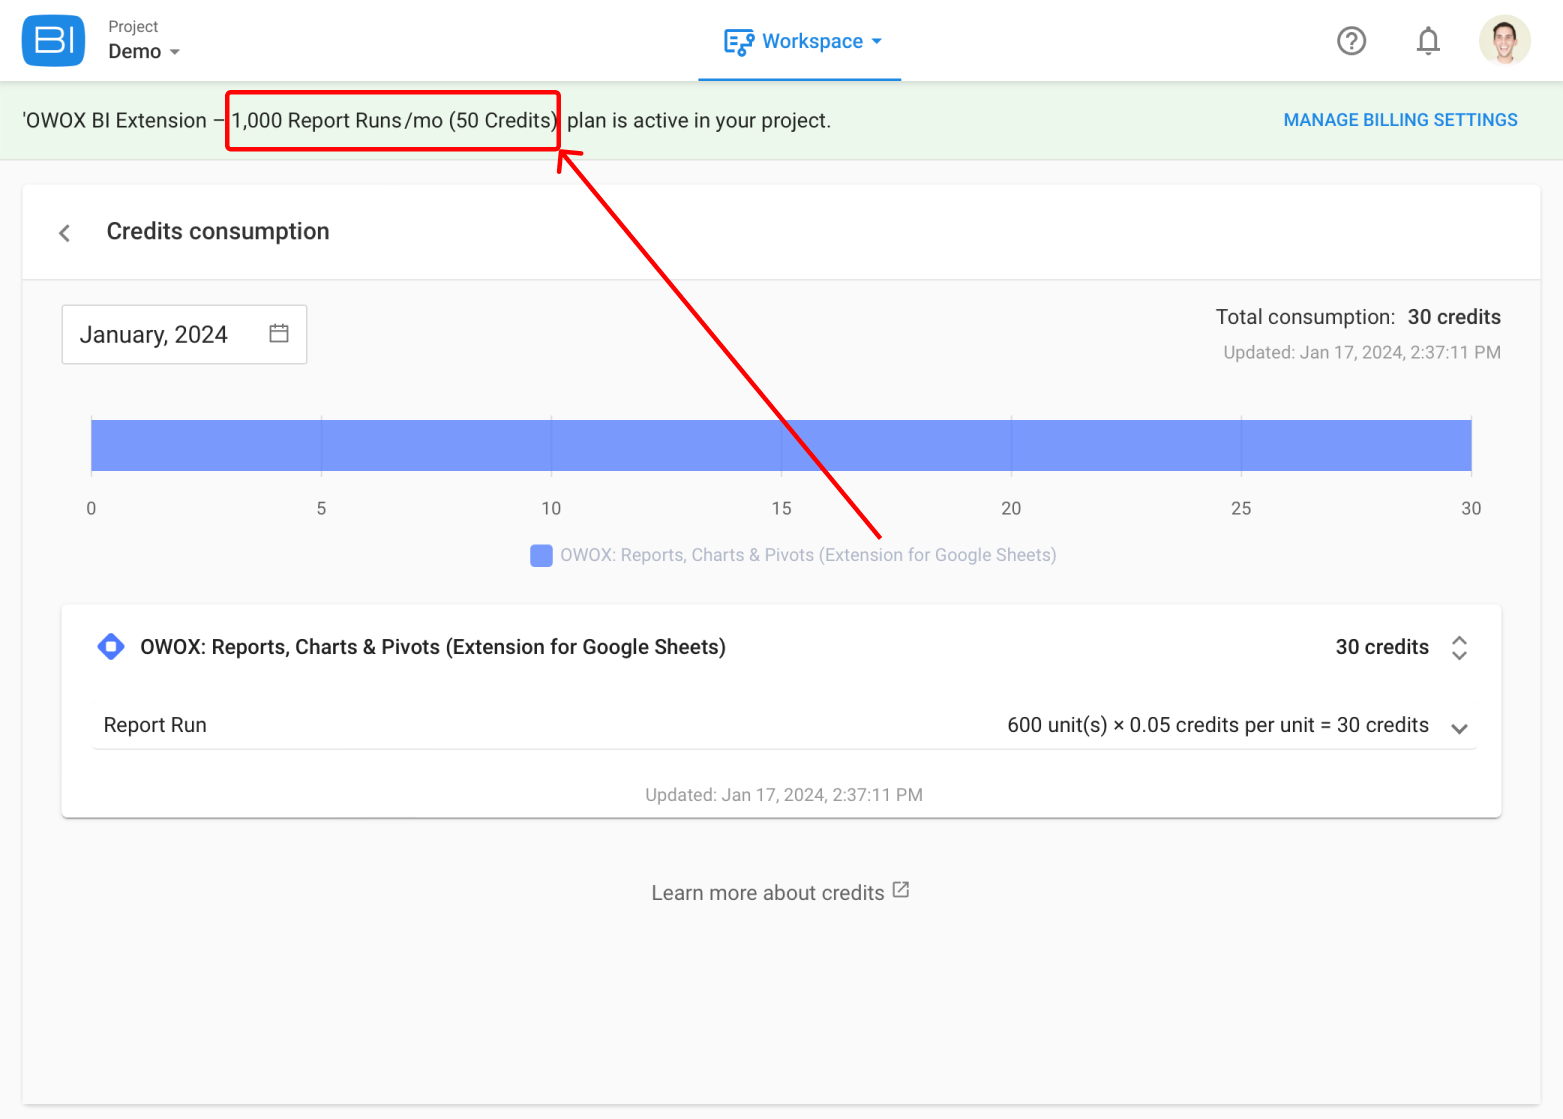Image resolution: width=1563 pixels, height=1119 pixels.
Task: Click the Report Run row label
Action: point(155,725)
